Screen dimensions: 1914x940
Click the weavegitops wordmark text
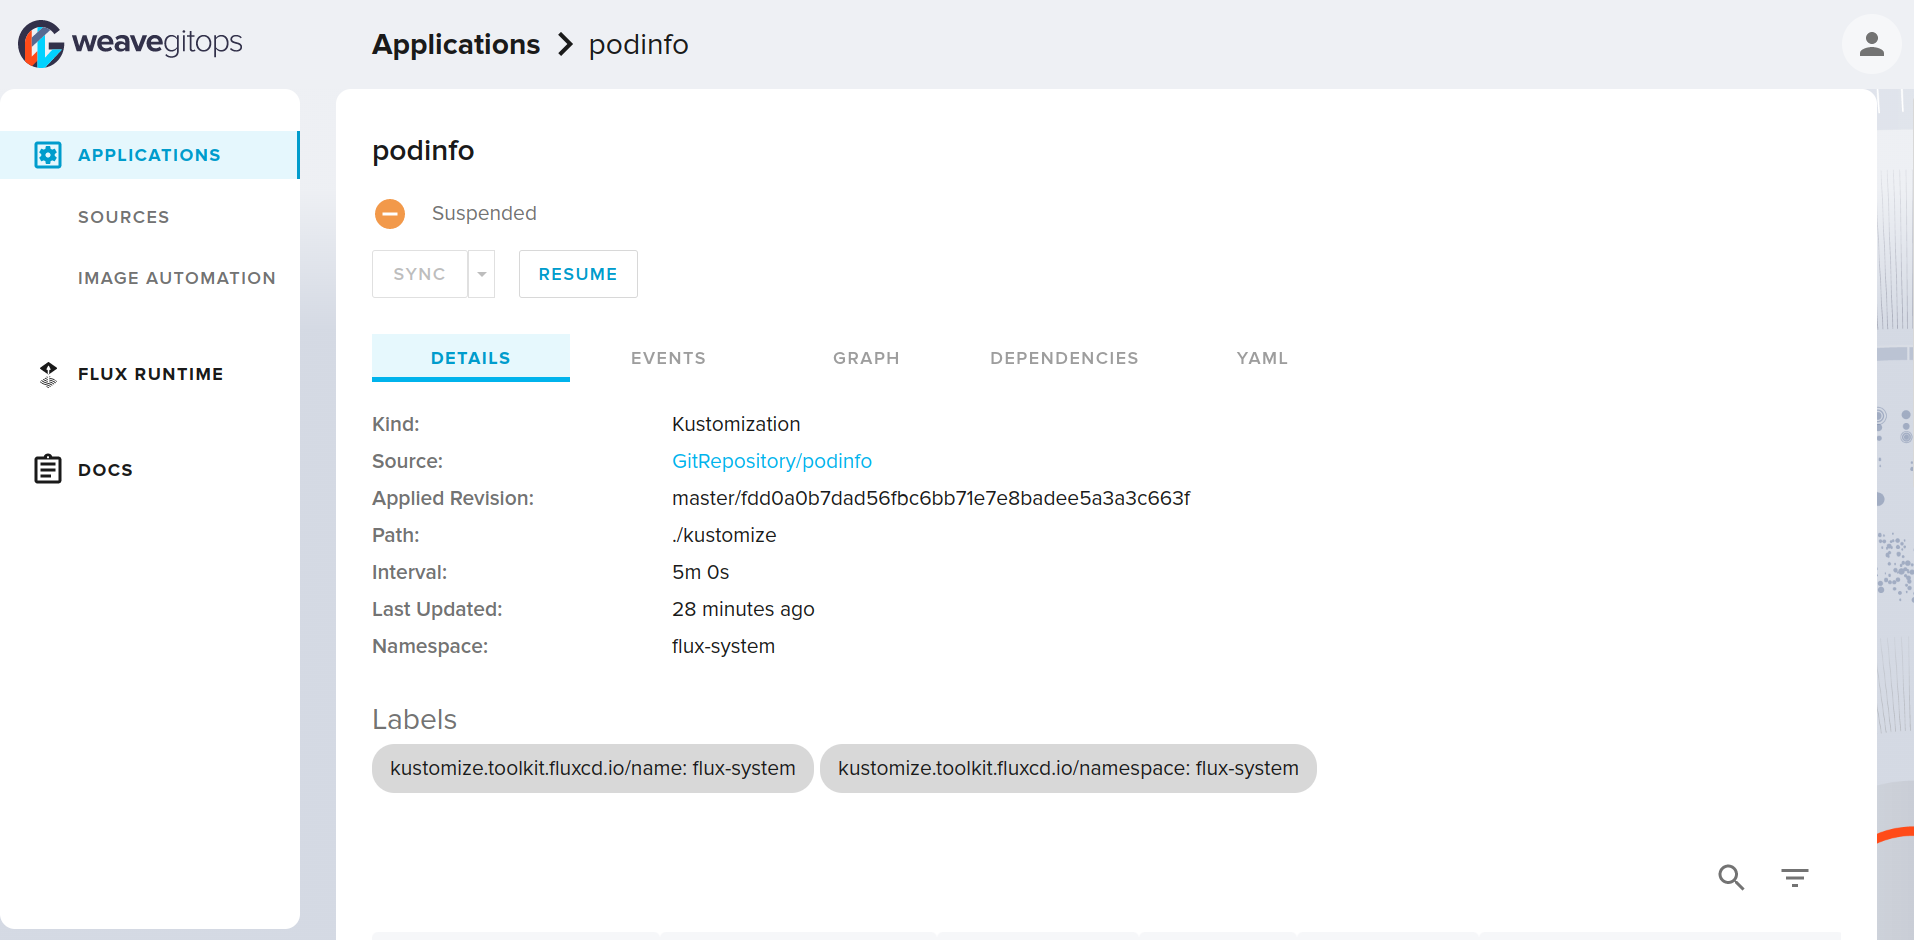point(157,42)
